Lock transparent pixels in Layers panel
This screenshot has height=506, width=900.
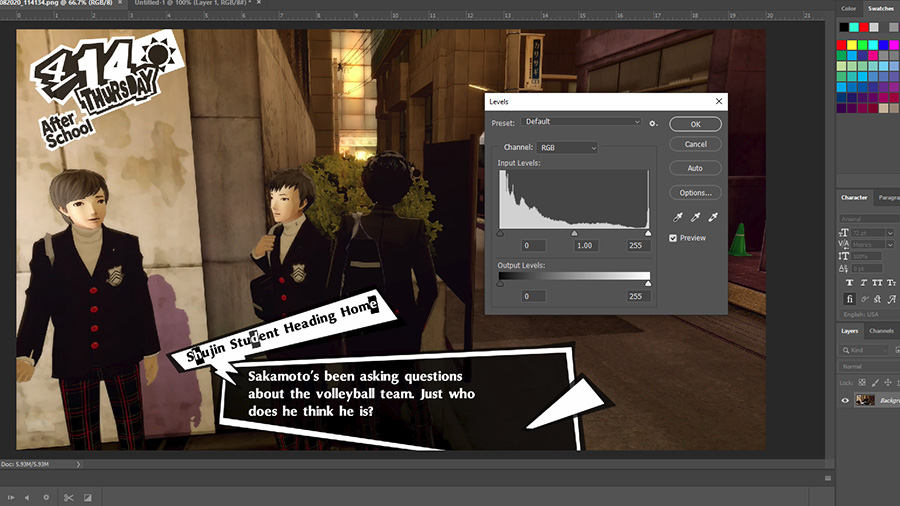click(x=862, y=383)
